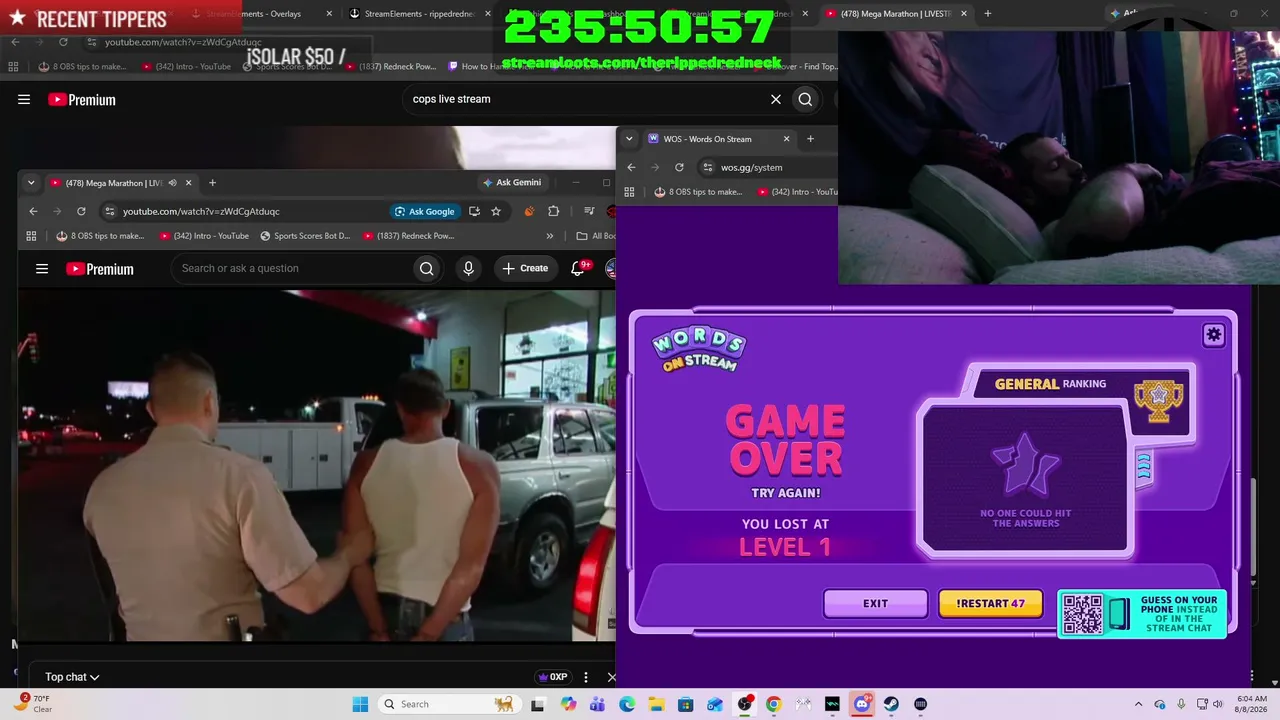1280x720 pixels.
Task: Open the apps grid in front window bookmarks bar
Action: pos(31,236)
